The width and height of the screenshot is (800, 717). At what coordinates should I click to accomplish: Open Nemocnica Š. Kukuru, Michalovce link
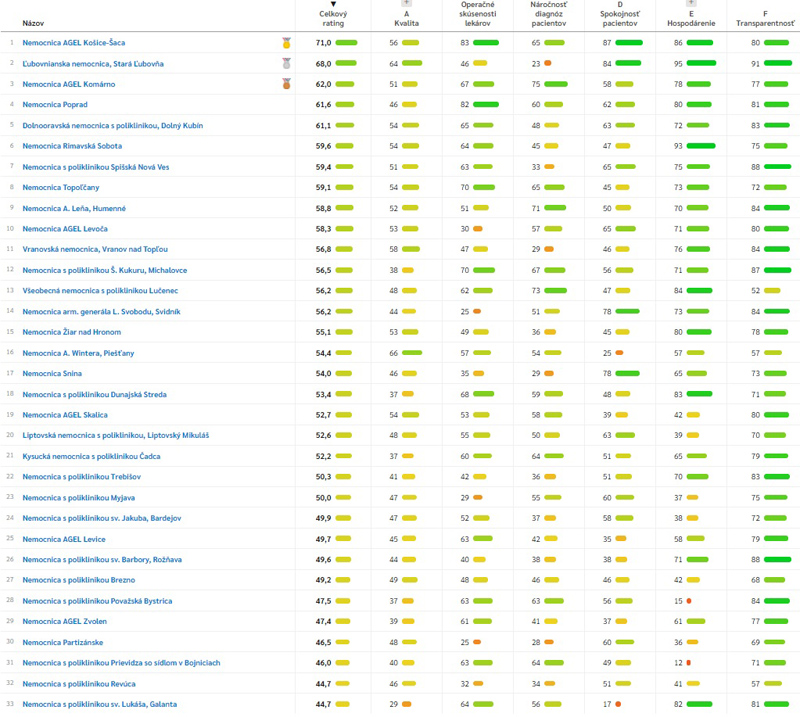[x=105, y=270]
